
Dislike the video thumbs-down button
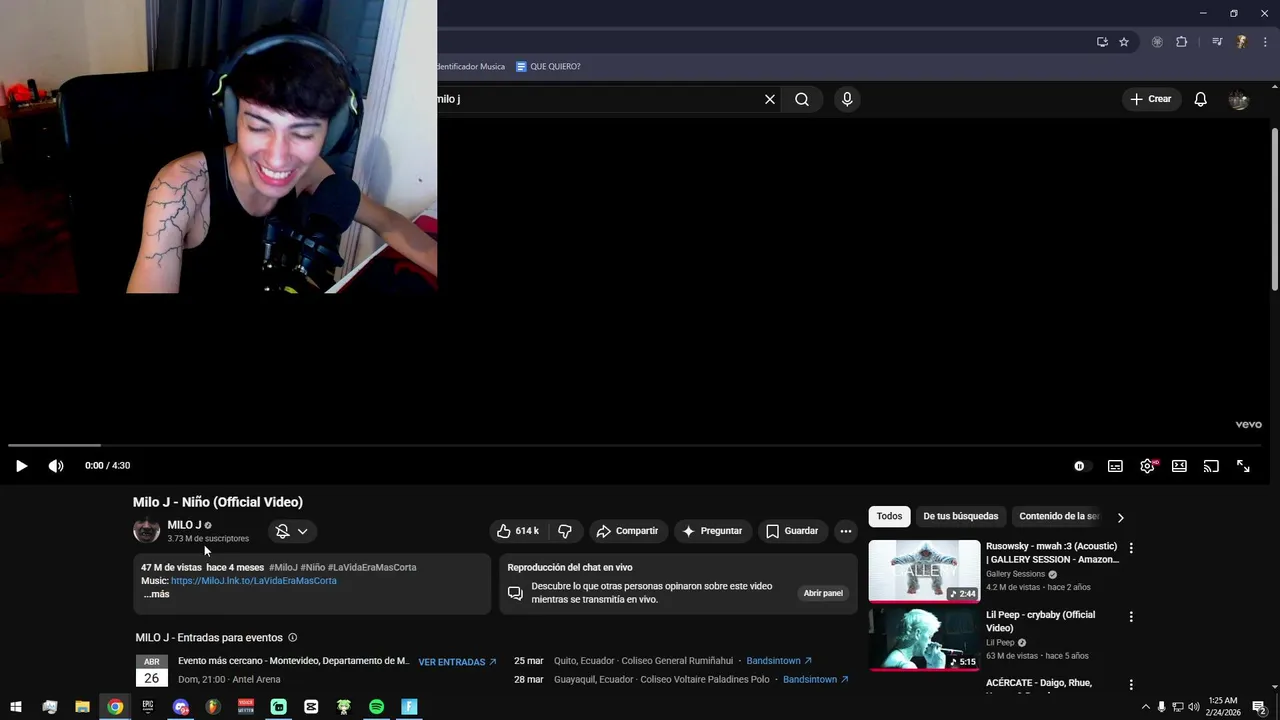click(565, 531)
